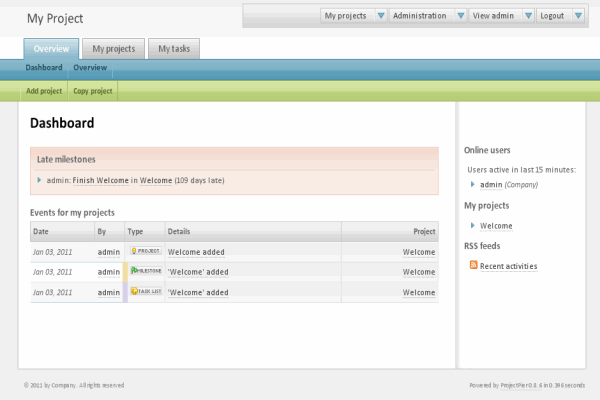The height and width of the screenshot is (400, 600).
Task: Select the Dashboard submenu item
Action: point(44,68)
